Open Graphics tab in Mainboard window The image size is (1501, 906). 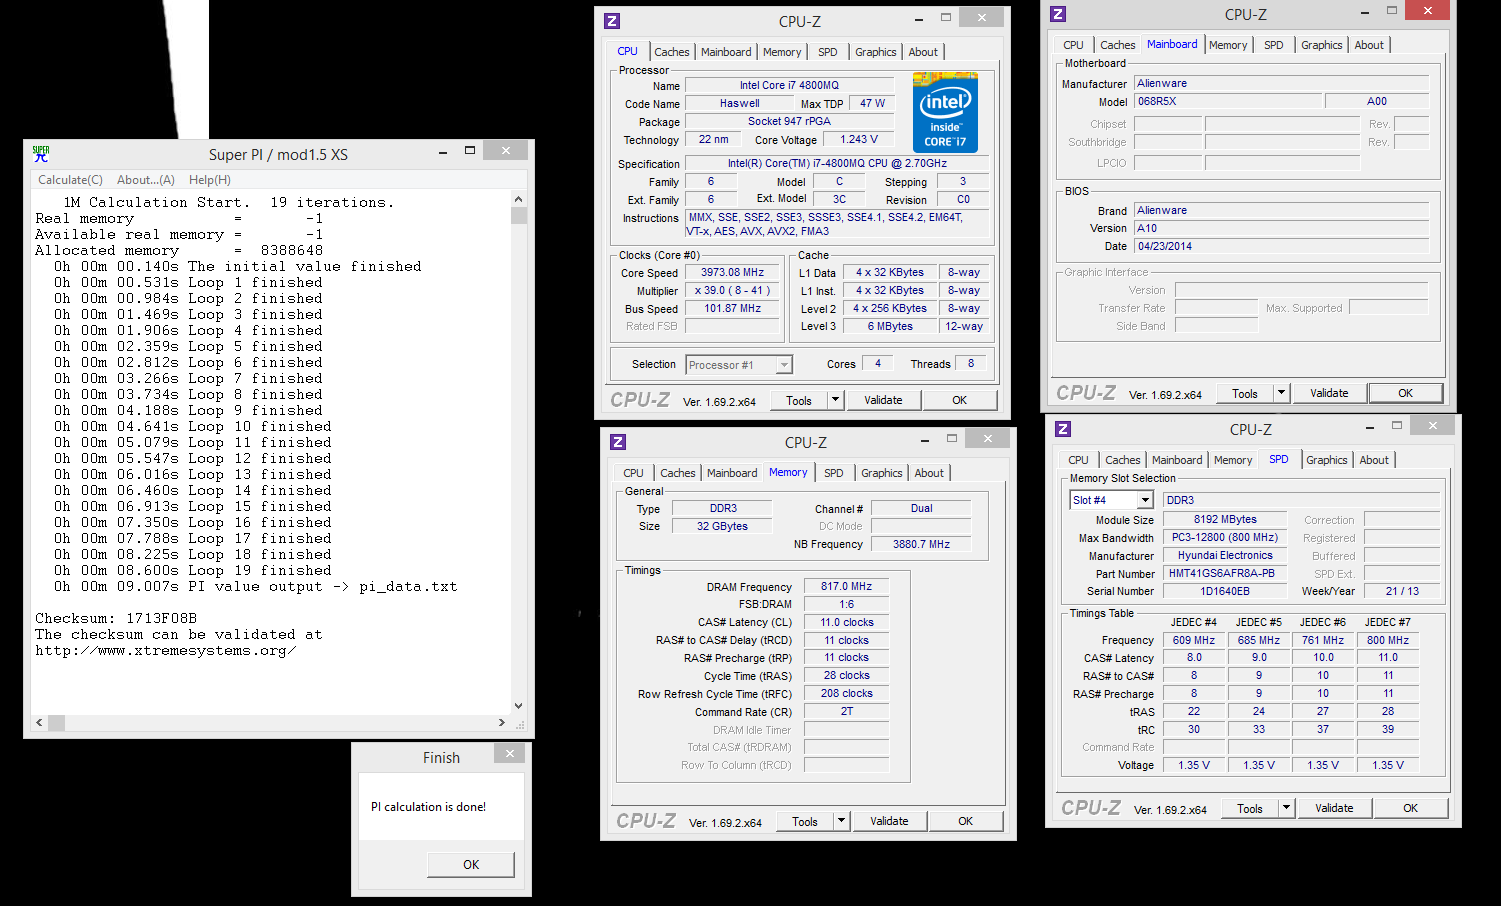(1322, 45)
